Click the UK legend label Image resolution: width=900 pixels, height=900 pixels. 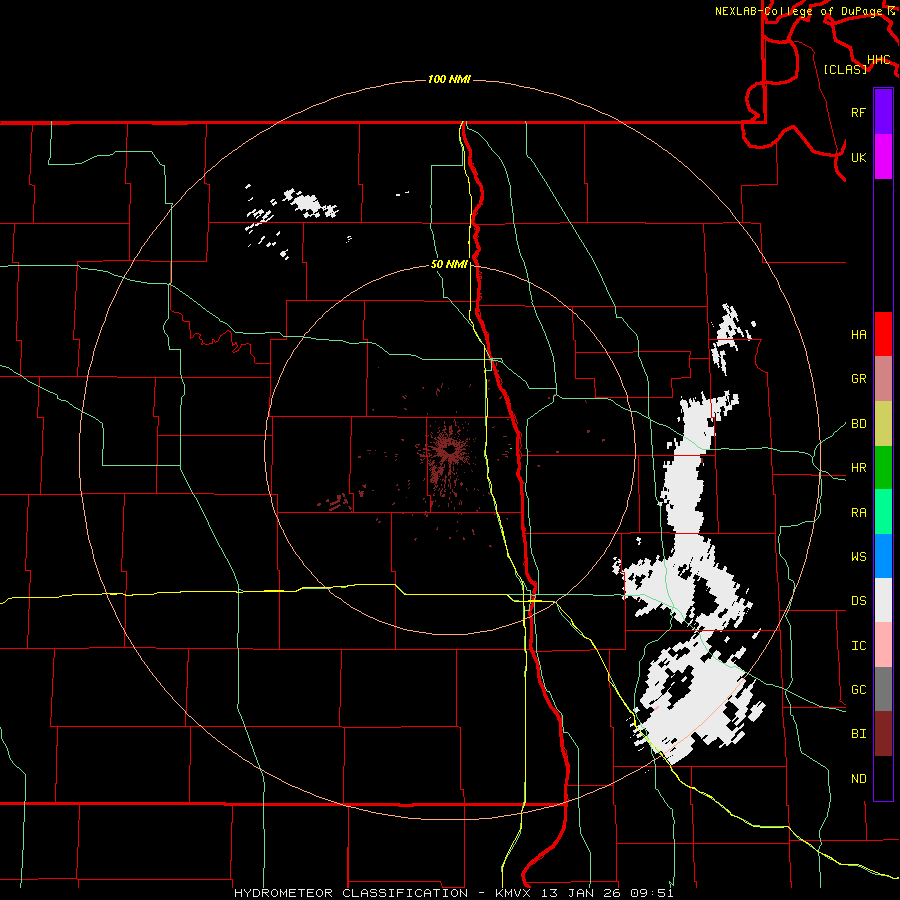(858, 157)
